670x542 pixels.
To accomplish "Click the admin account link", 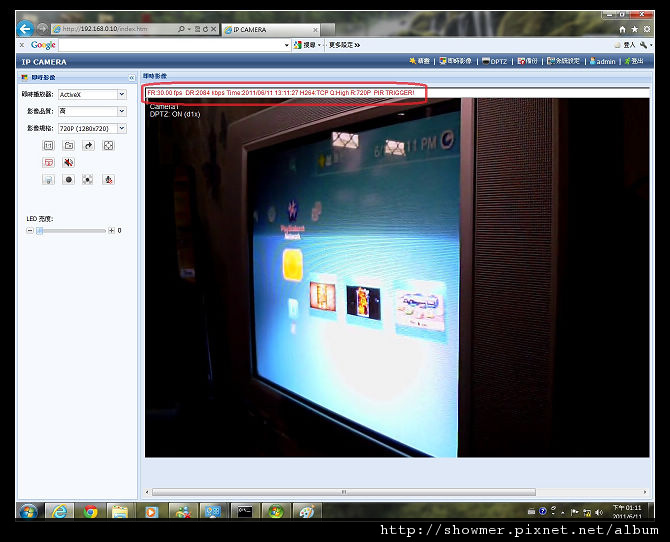I will pos(602,62).
